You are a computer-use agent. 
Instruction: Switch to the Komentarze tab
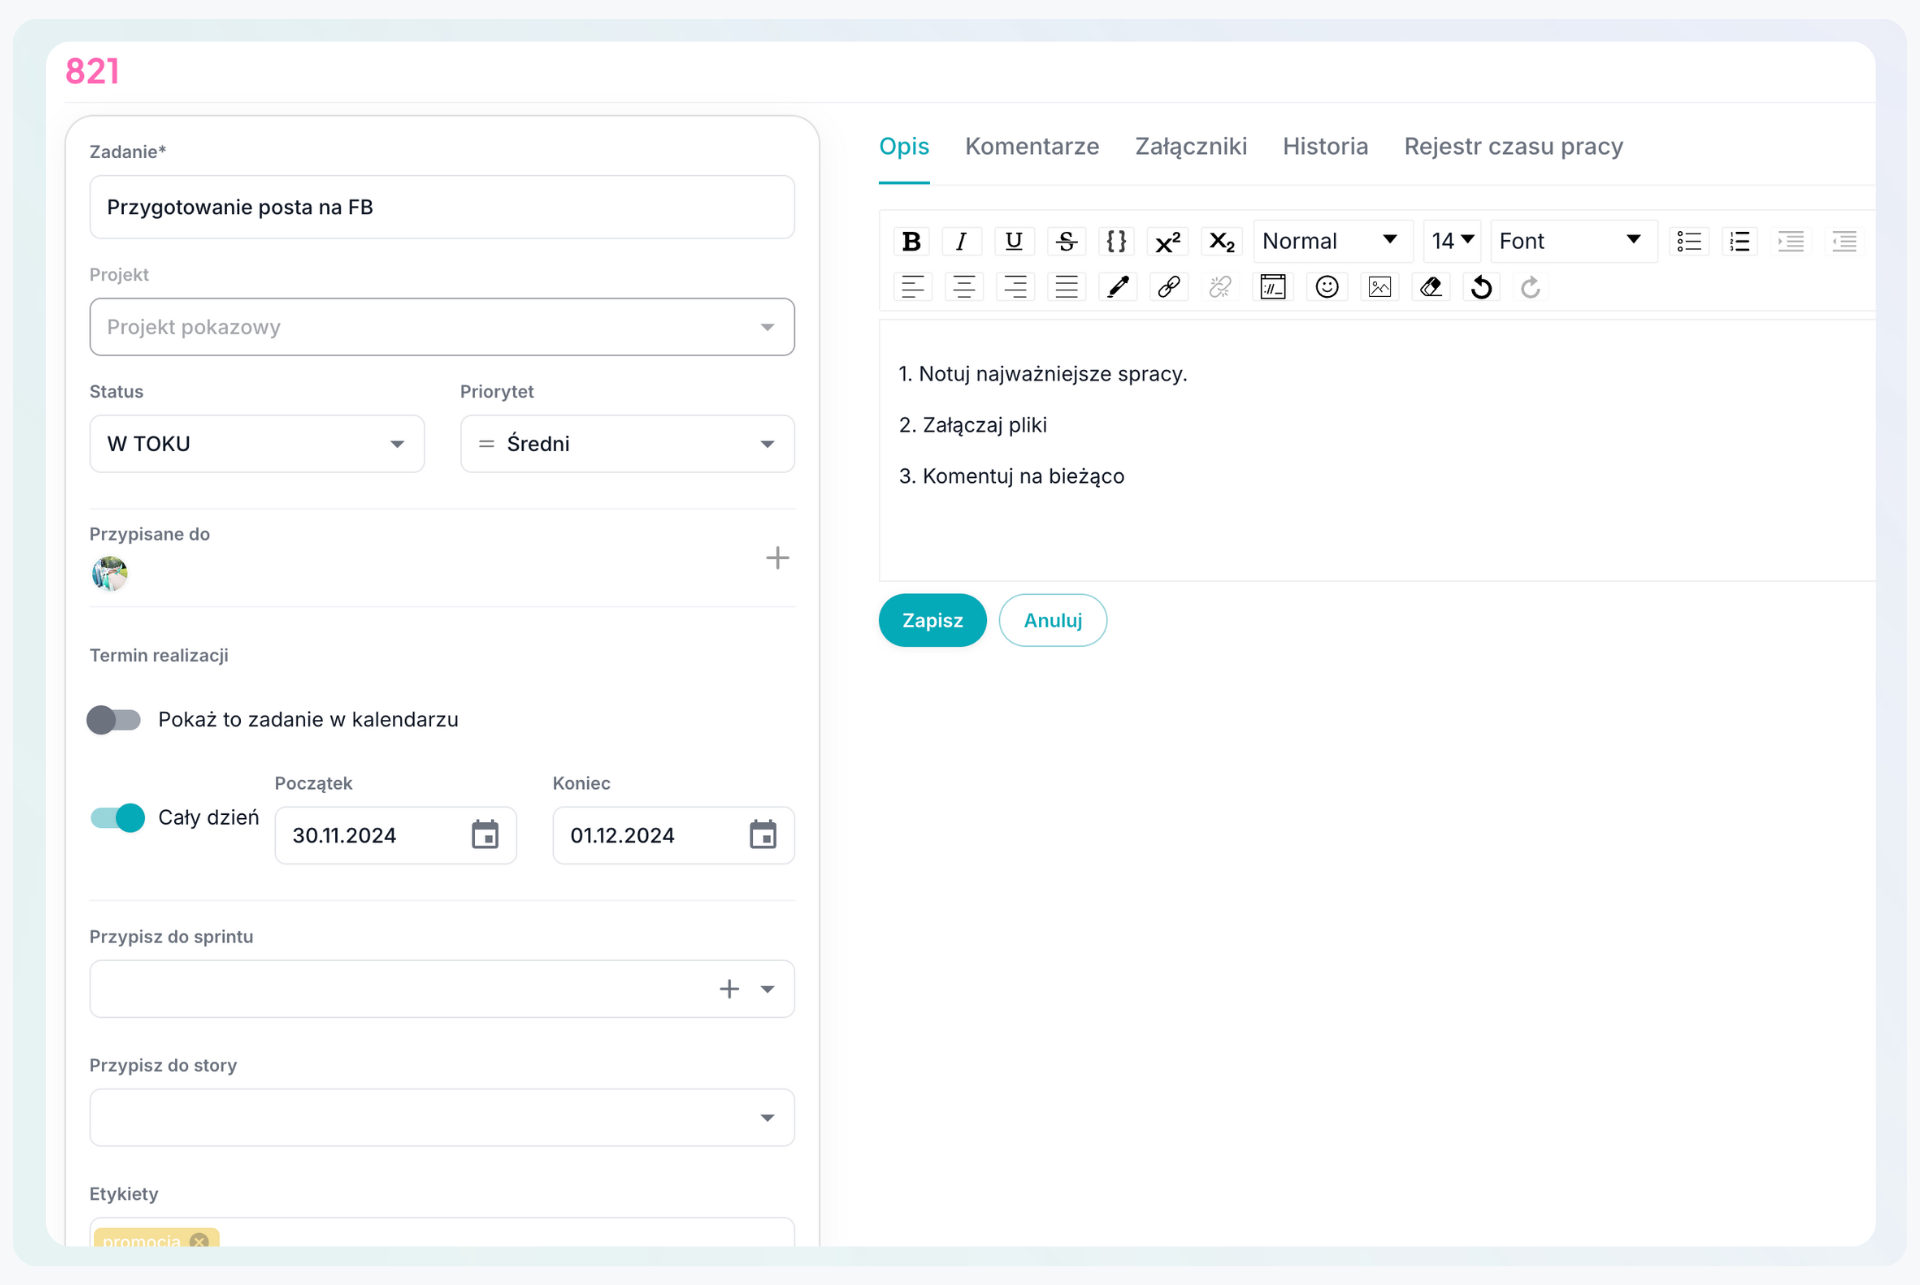(1031, 147)
